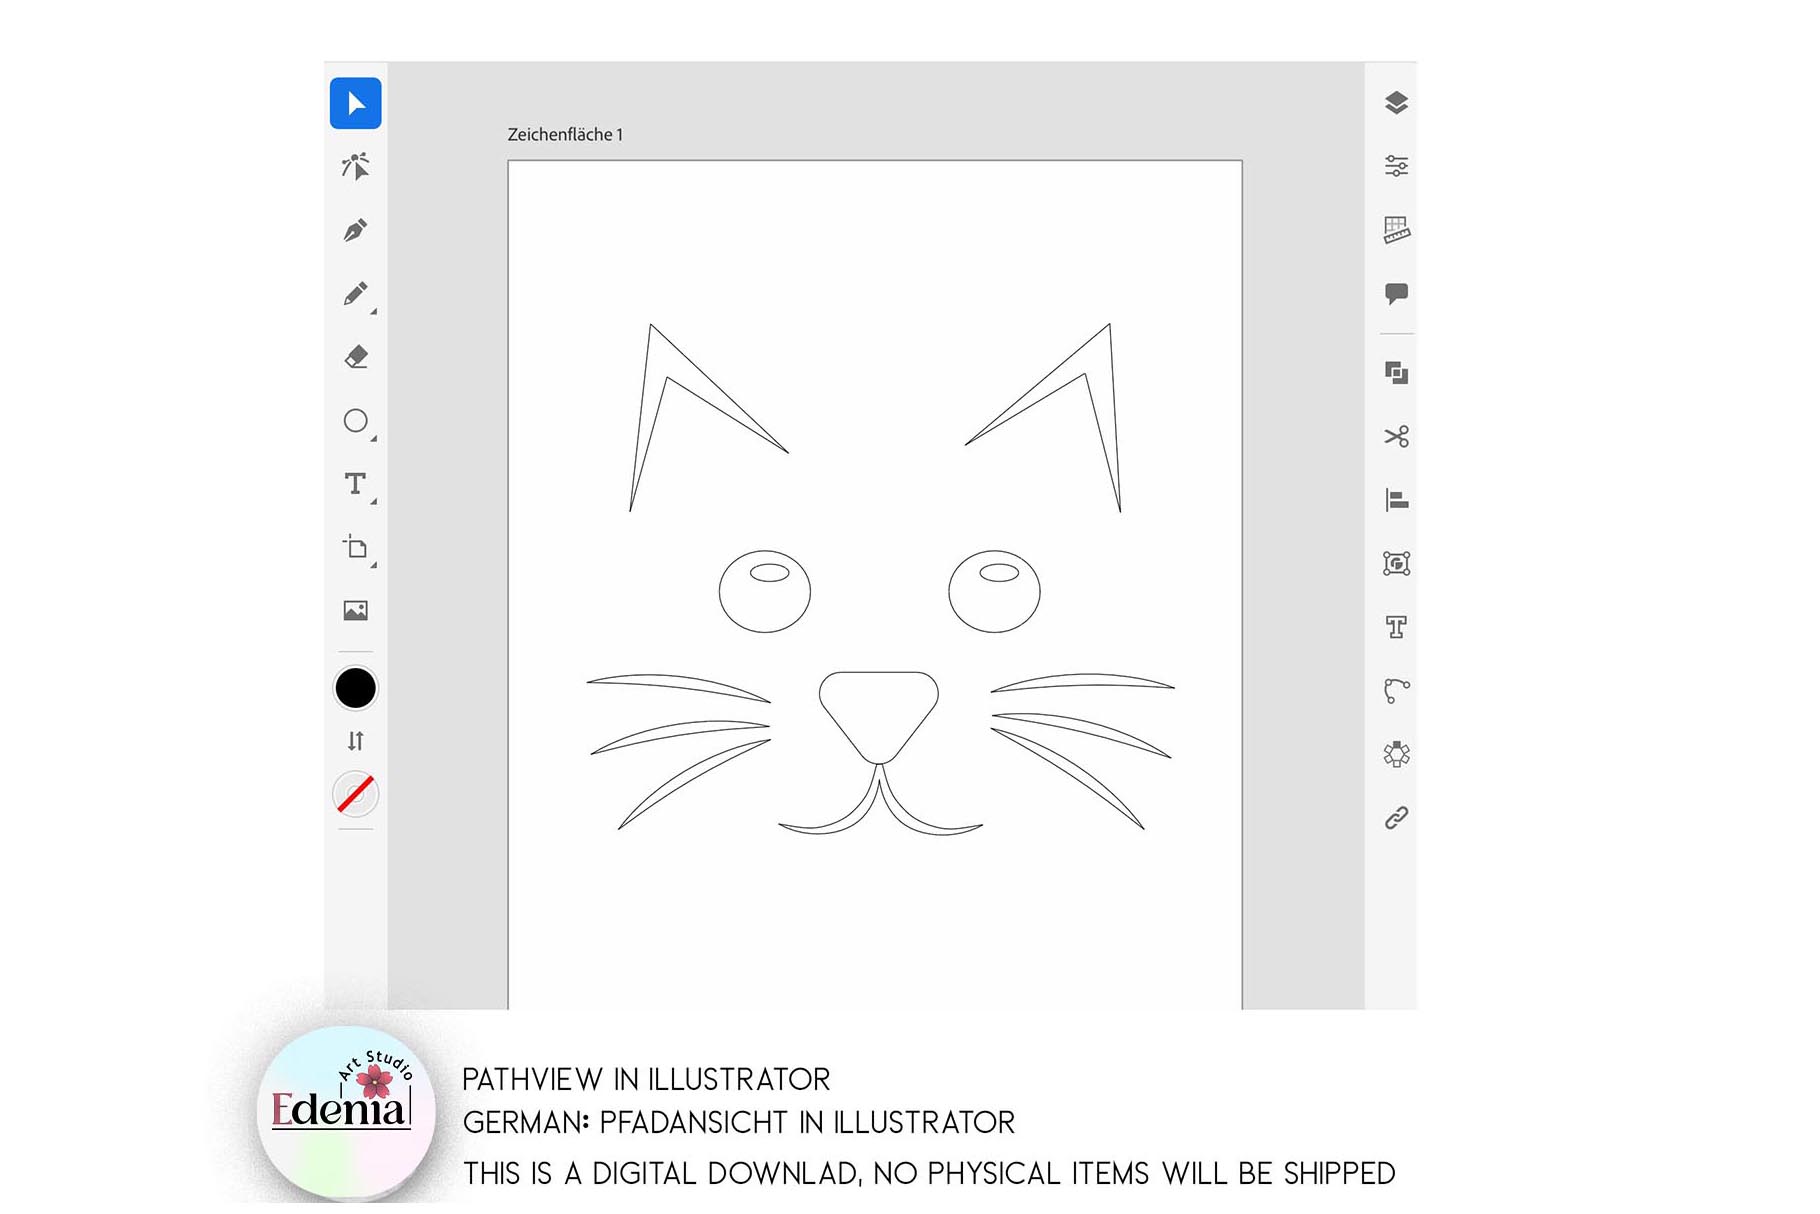Select the Type tool in left toolbar
Image resolution: width=1820 pixels, height=1214 pixels.
355,484
